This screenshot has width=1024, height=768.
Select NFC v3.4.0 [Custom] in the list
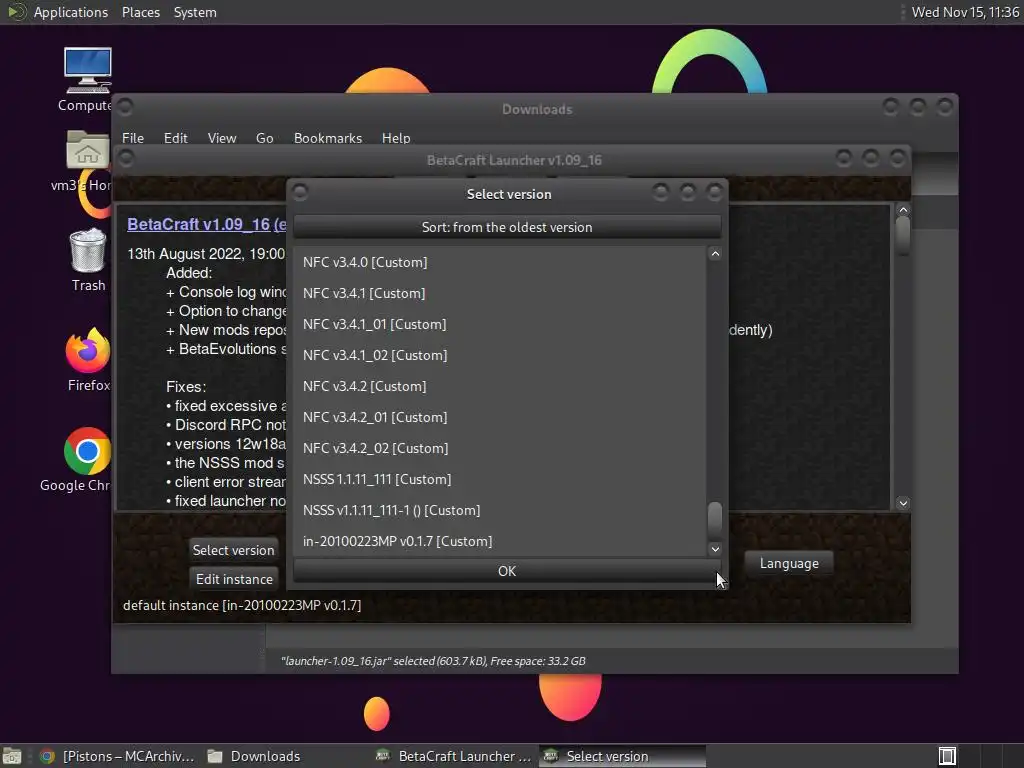[x=500, y=262]
